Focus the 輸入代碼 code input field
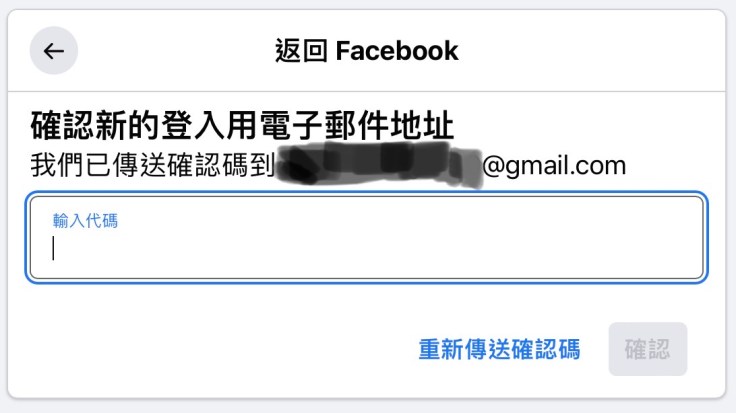736x413 pixels. (367, 237)
